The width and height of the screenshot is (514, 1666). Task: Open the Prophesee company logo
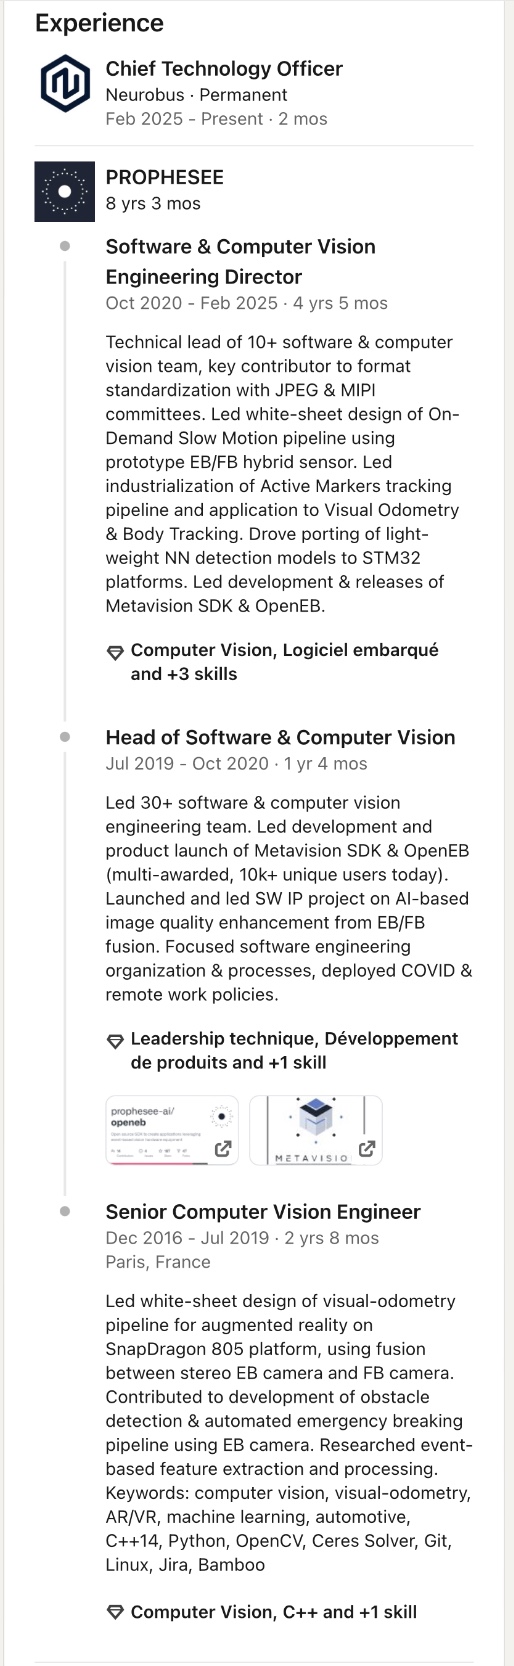65,191
